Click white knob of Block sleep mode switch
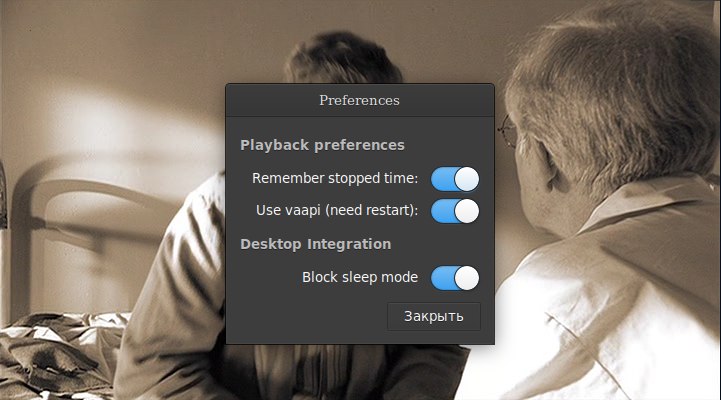Screen dimensions: 721x400 467,278
